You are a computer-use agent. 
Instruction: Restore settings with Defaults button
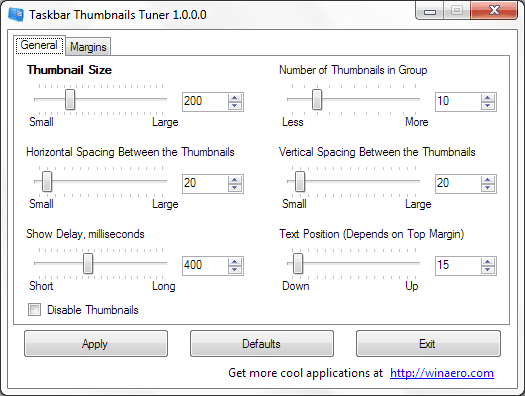[262, 344]
